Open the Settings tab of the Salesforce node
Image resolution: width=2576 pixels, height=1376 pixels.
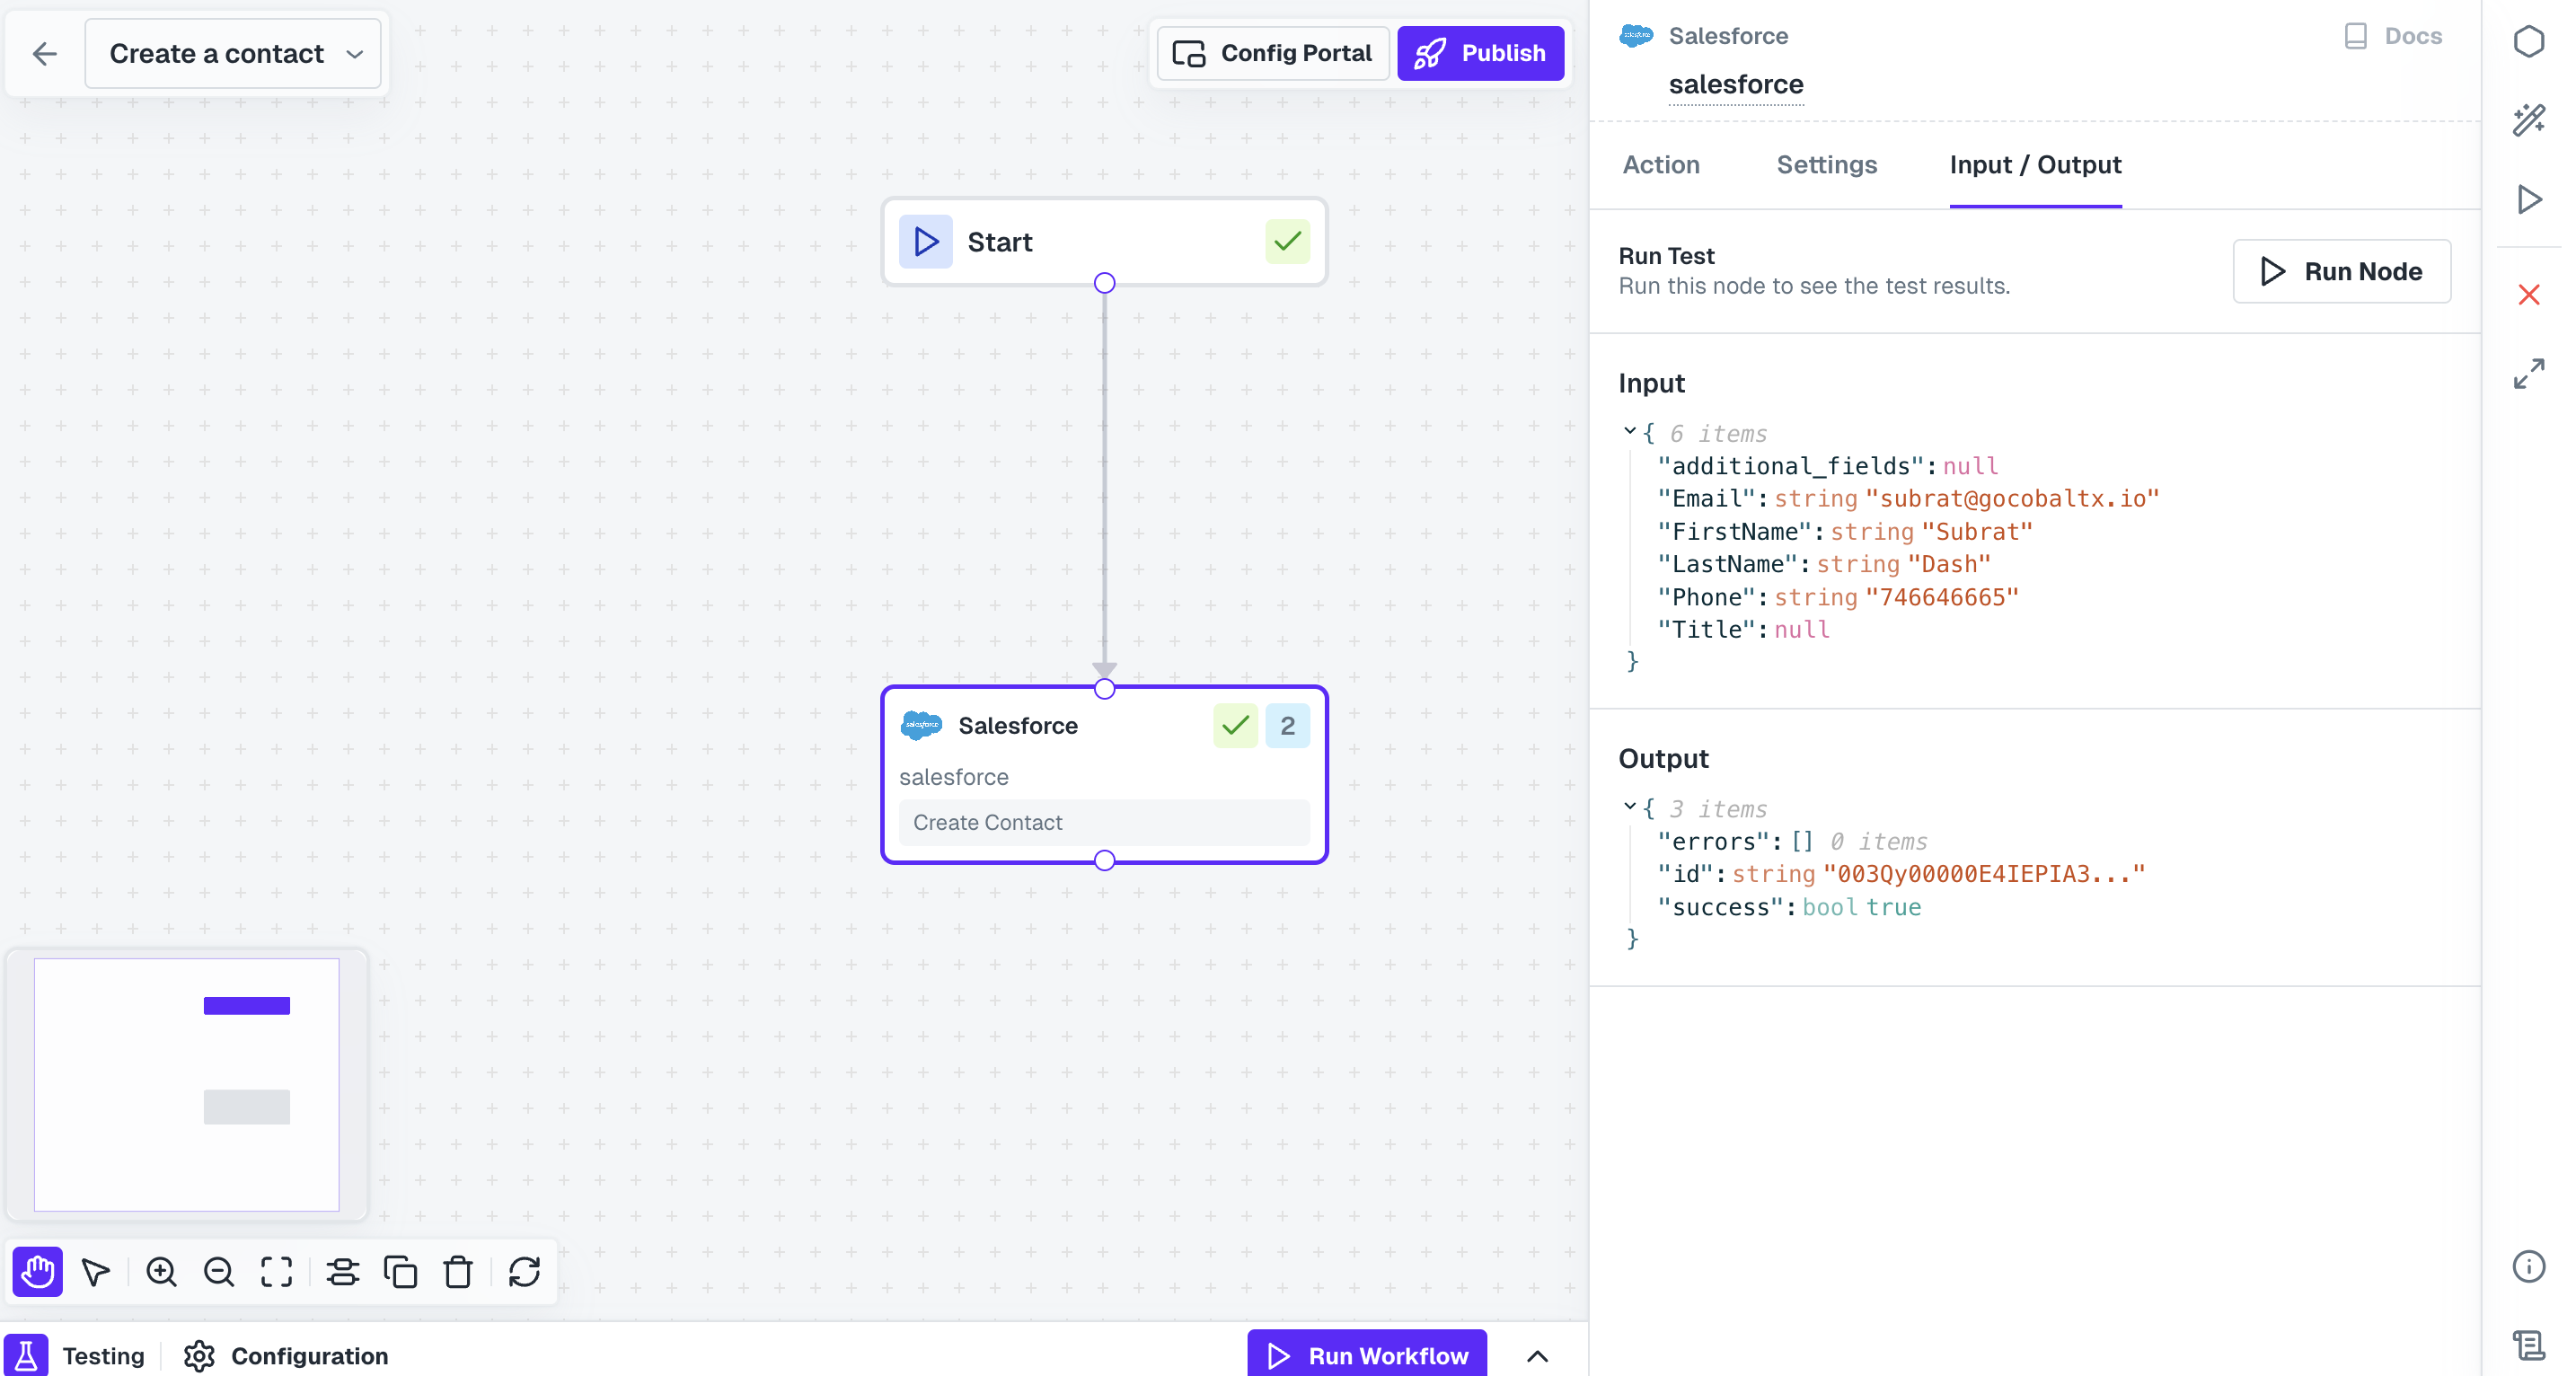[x=1826, y=165]
